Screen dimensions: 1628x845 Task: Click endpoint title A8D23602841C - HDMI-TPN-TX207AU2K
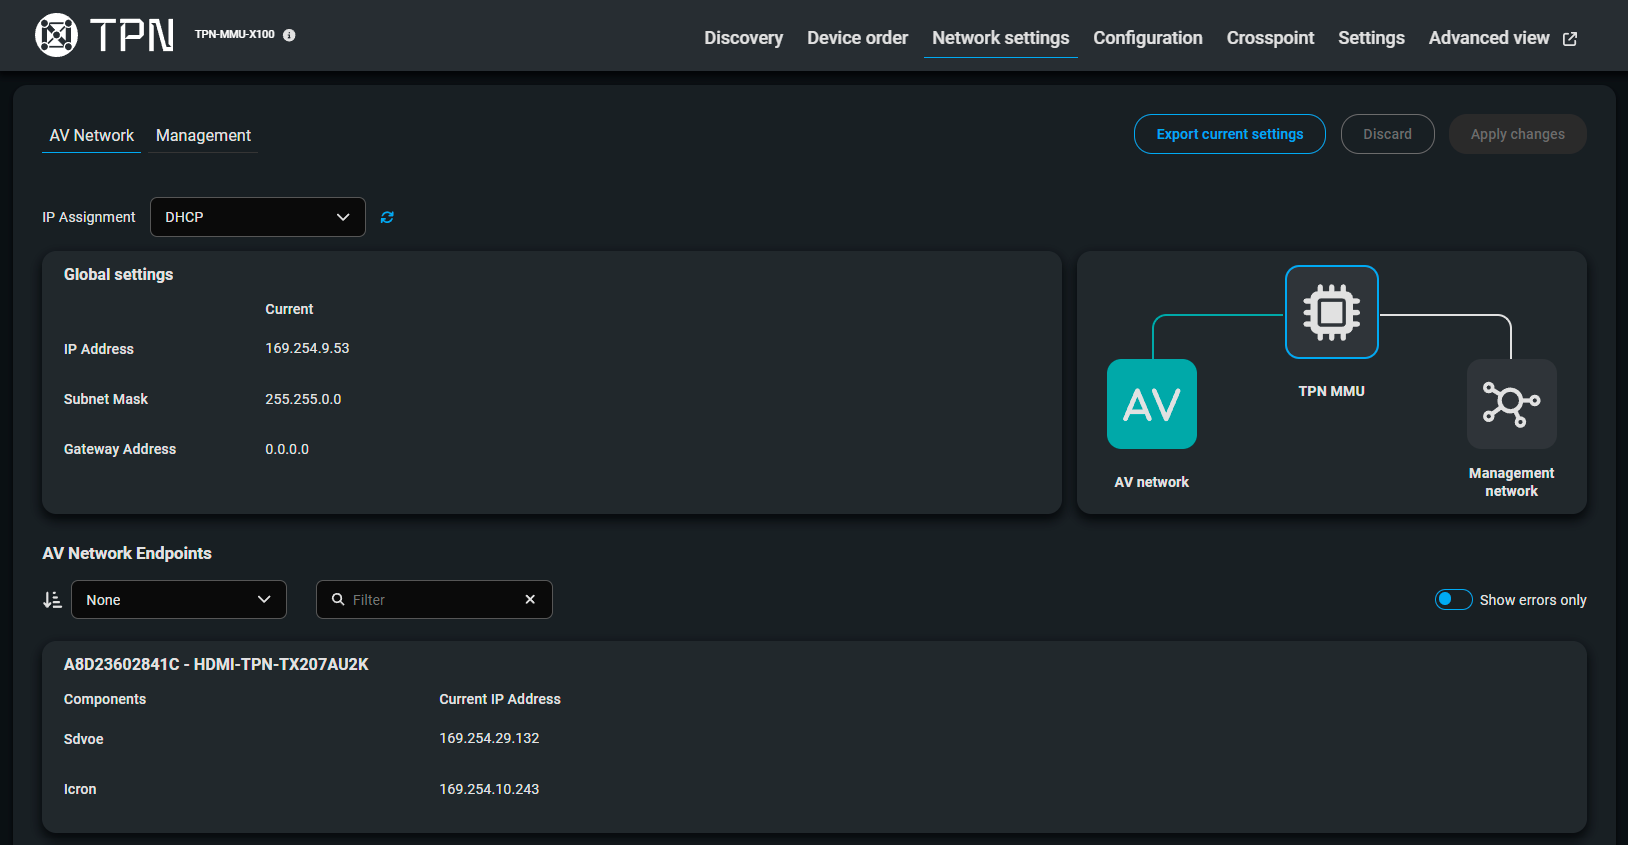click(x=216, y=664)
